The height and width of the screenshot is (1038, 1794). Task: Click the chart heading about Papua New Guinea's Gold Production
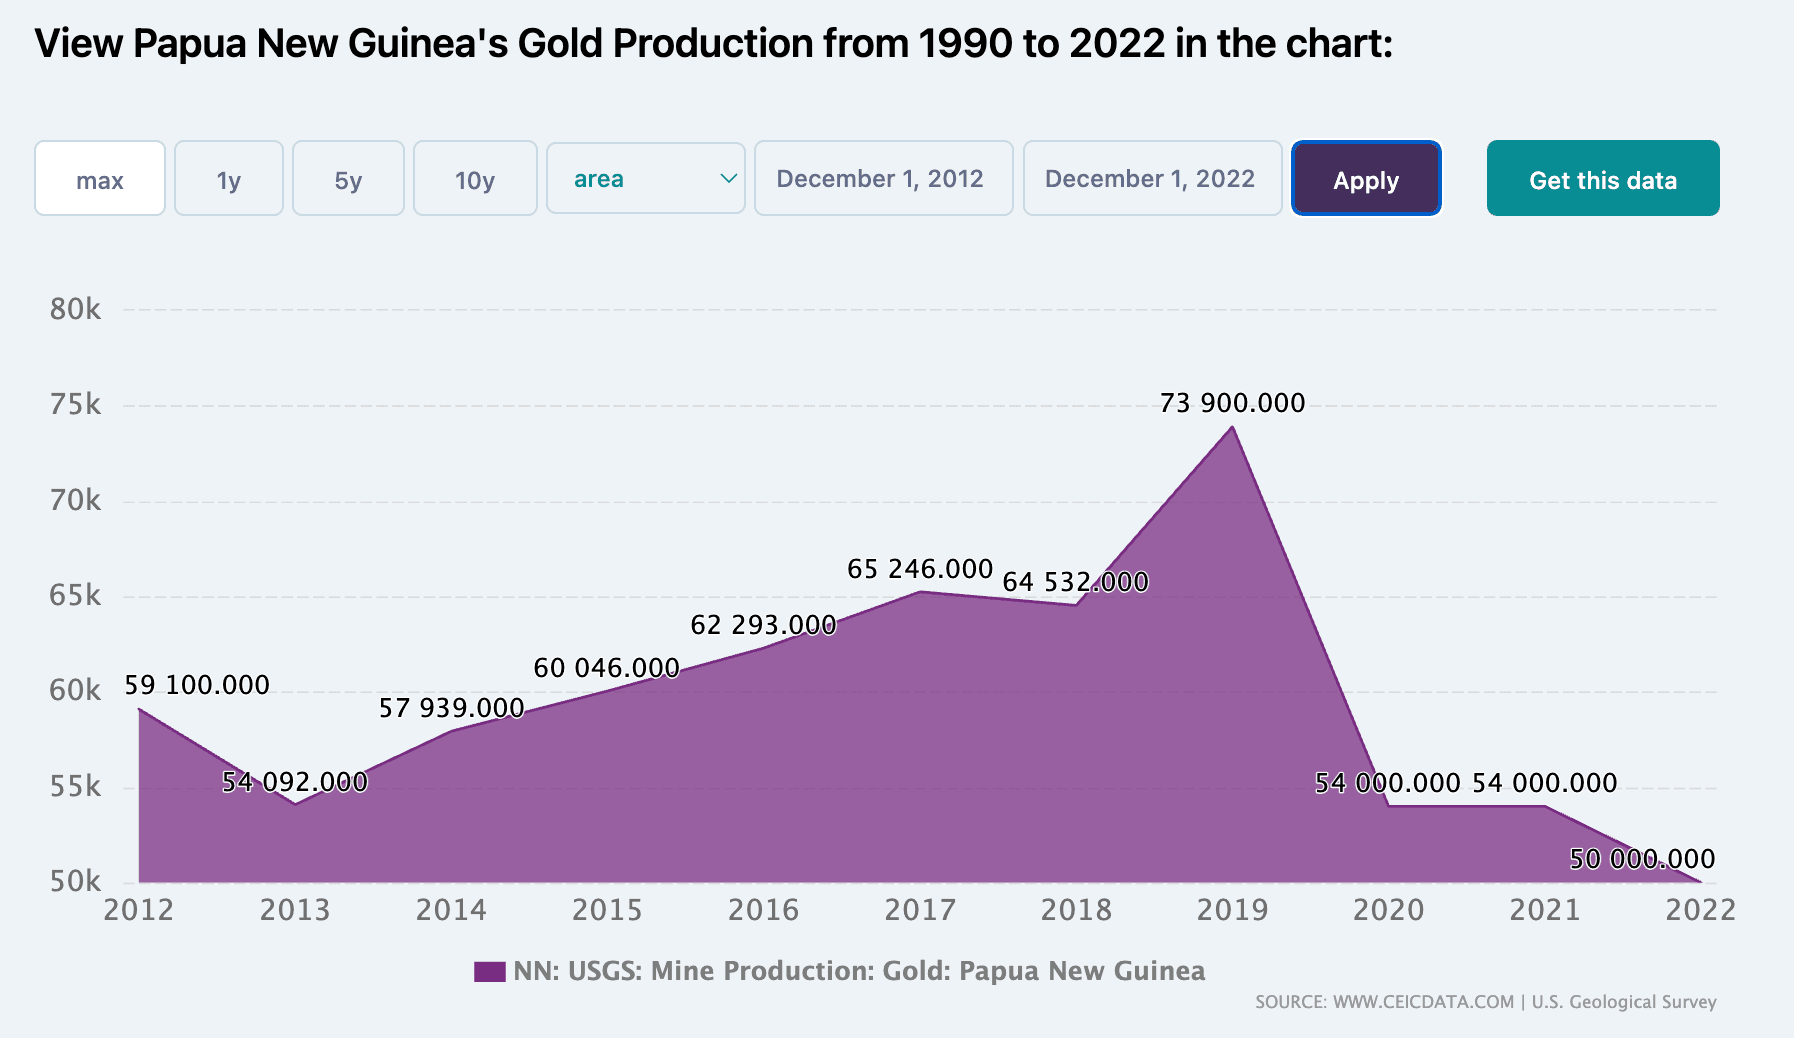(x=714, y=44)
